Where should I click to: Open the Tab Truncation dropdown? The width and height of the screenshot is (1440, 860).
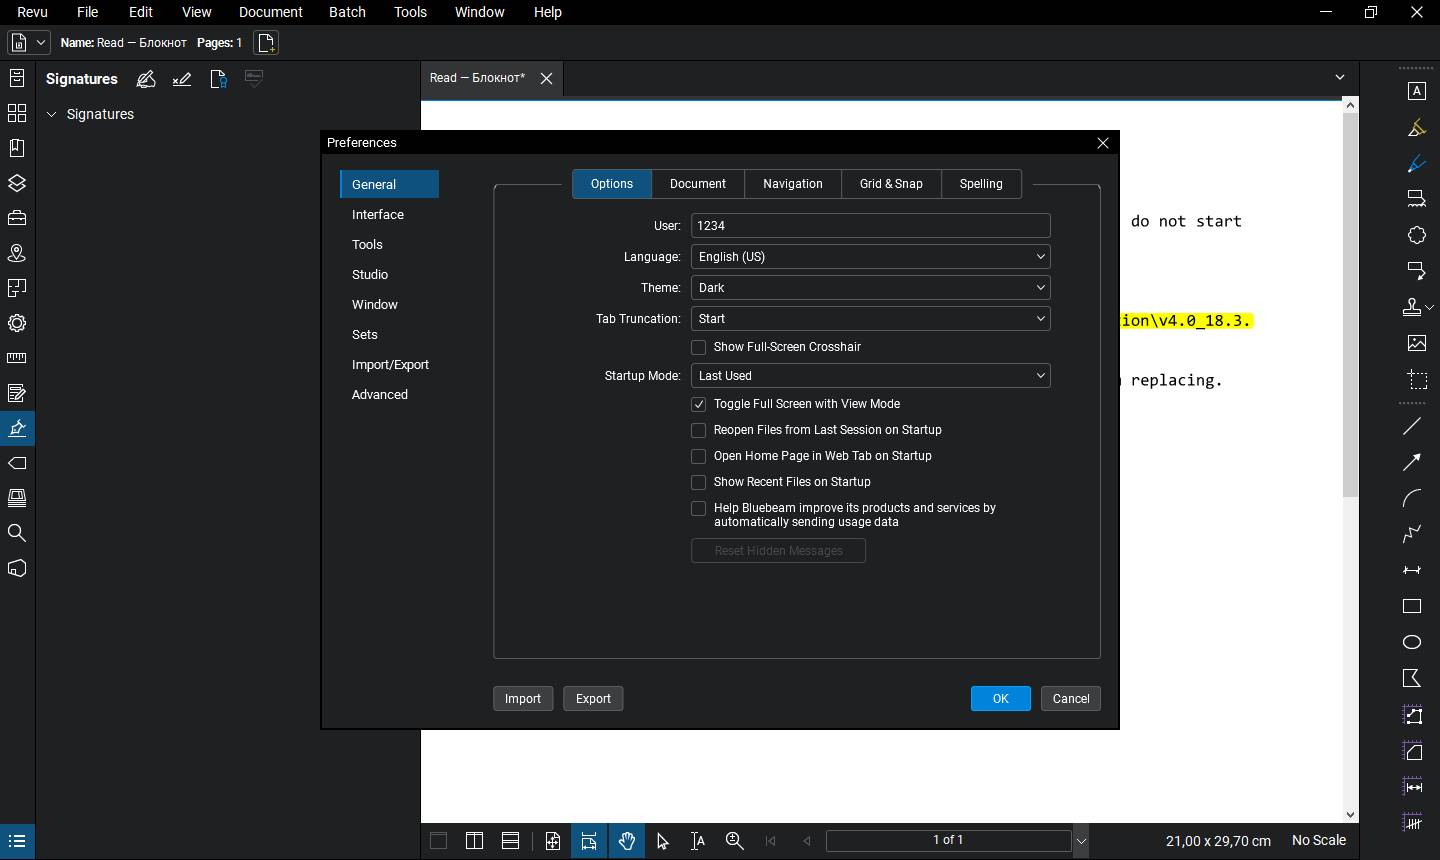871,319
